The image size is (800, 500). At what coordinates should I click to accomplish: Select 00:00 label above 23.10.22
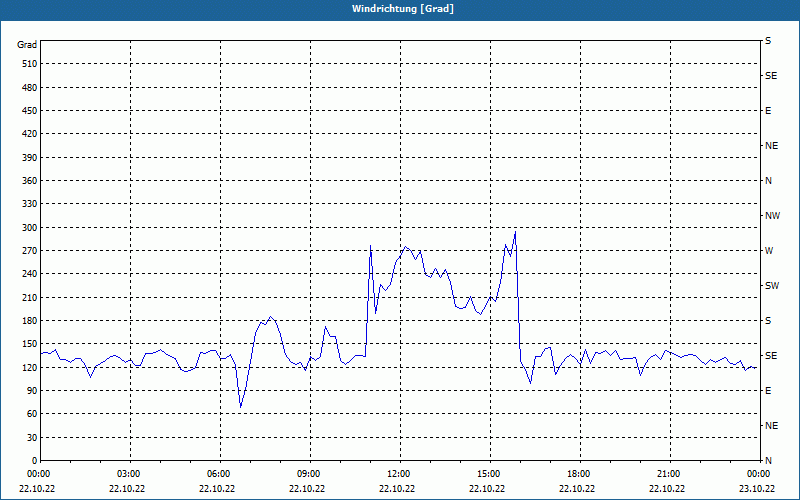759,473
